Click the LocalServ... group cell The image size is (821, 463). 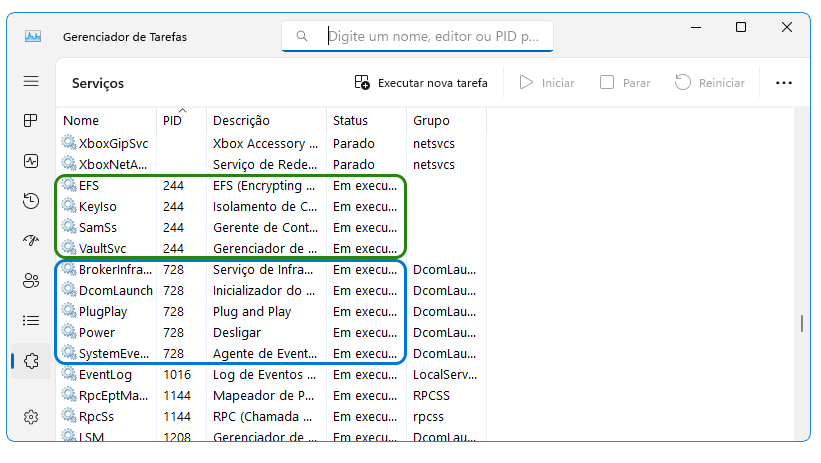pyautogui.click(x=445, y=374)
